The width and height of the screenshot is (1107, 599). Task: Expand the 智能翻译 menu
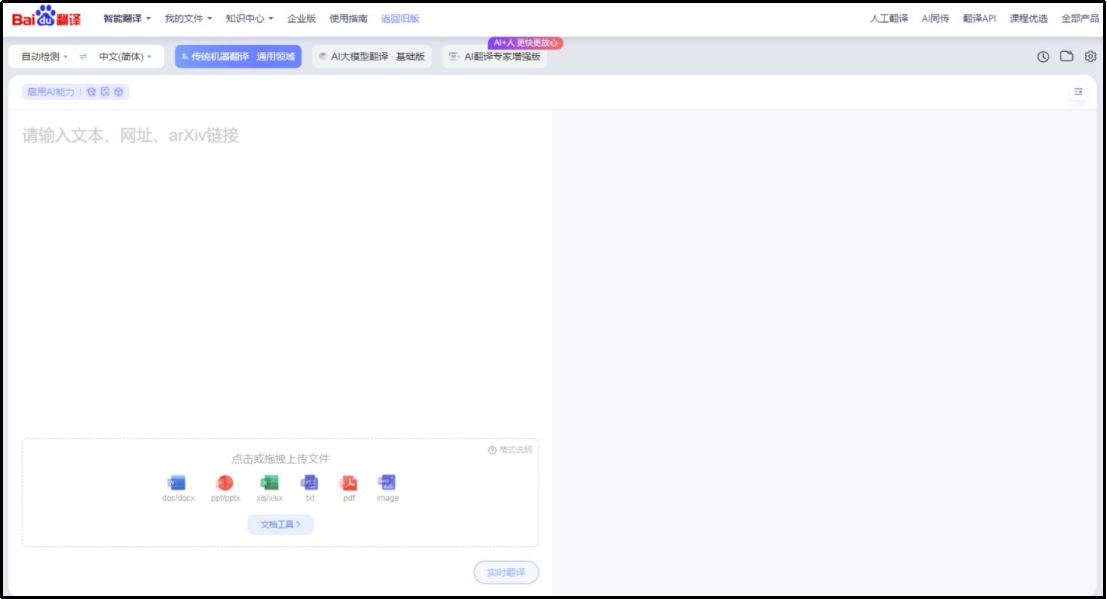tap(127, 18)
